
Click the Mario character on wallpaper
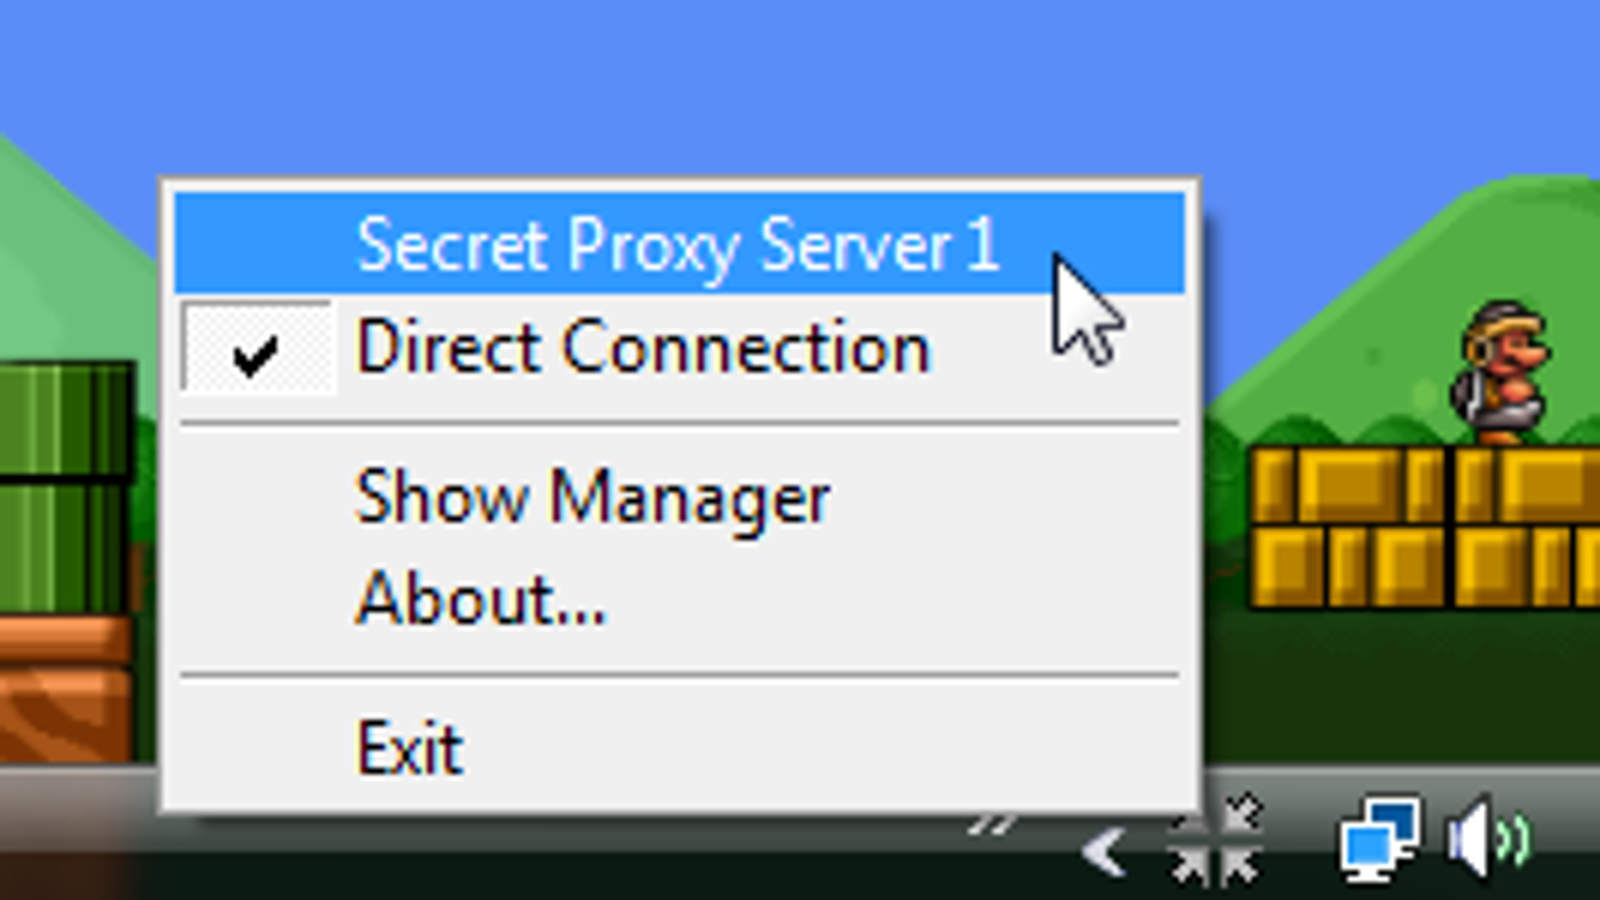click(x=1500, y=372)
